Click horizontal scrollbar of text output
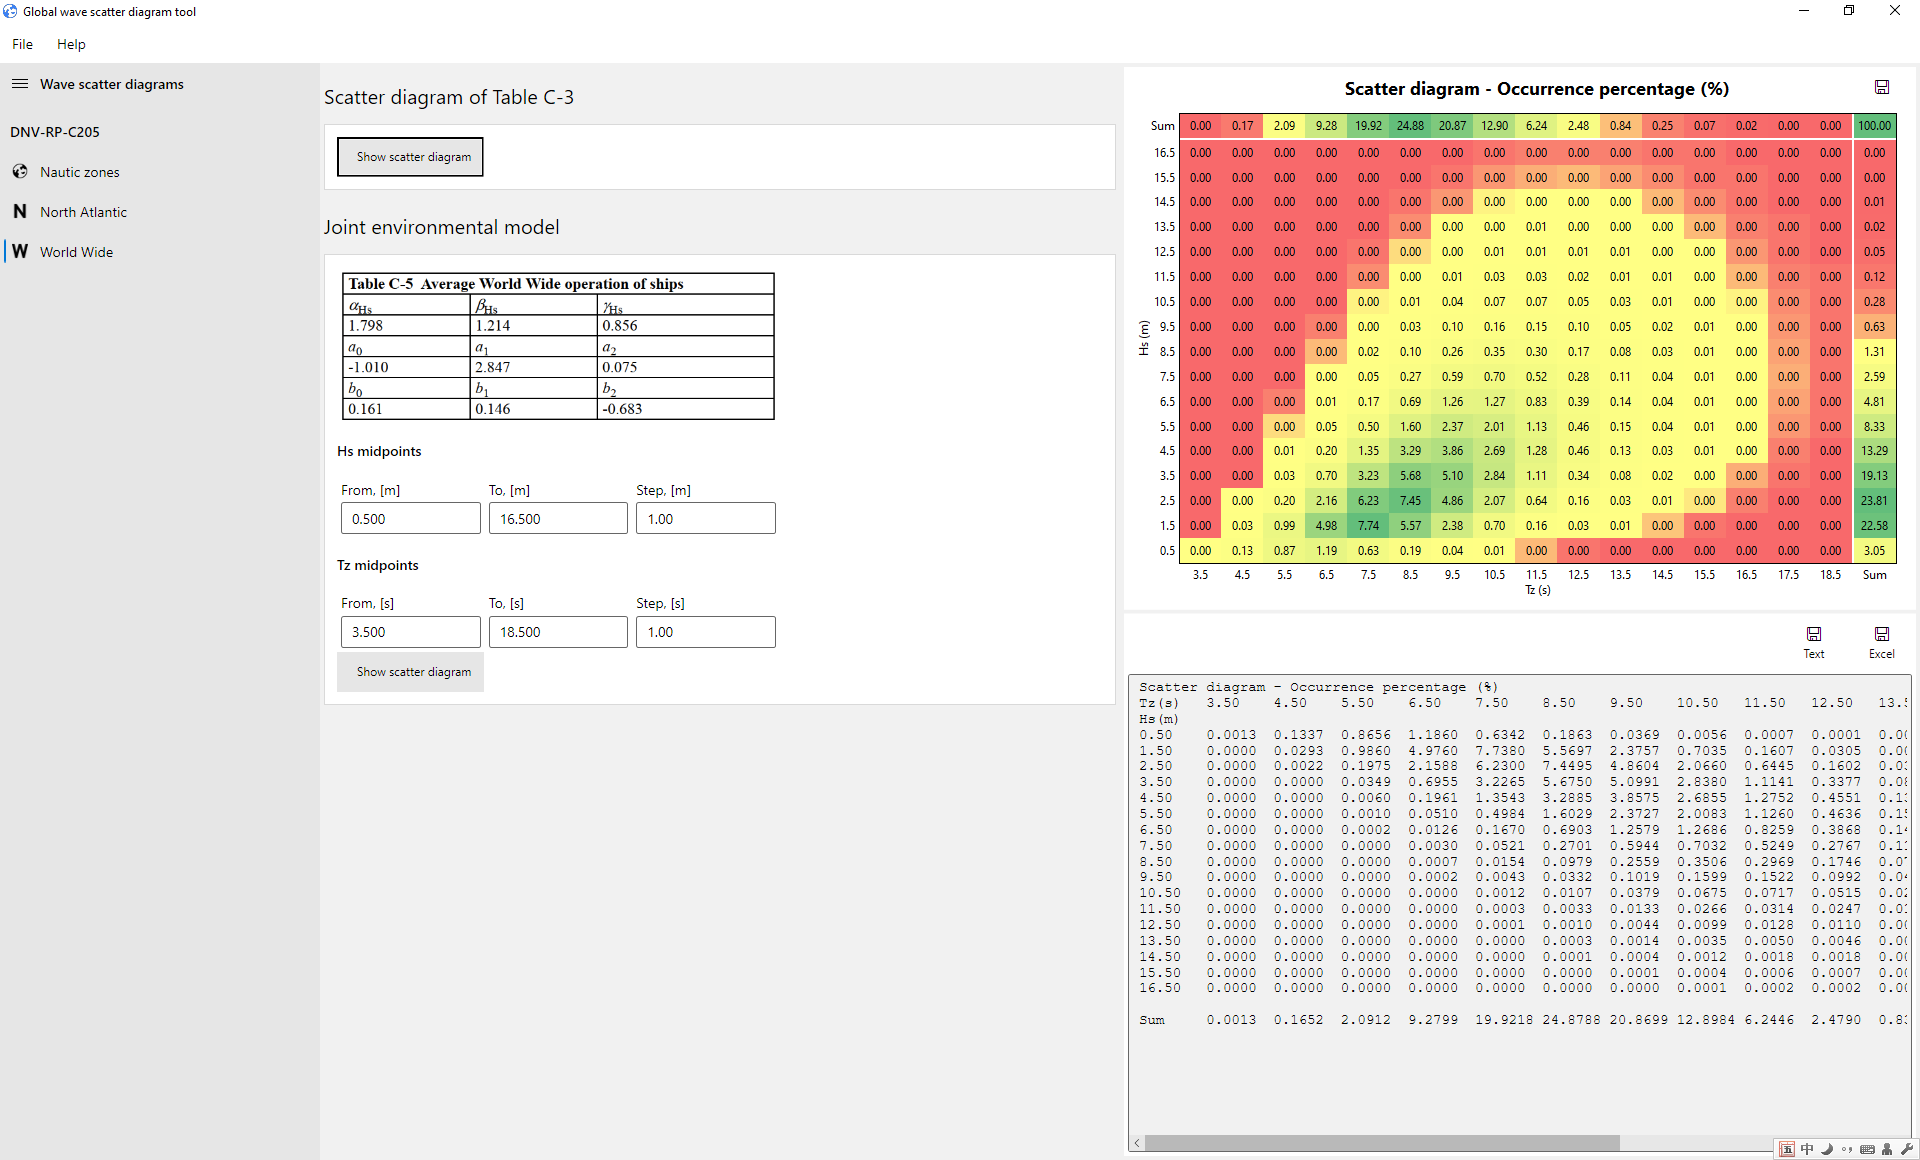The height and width of the screenshot is (1160, 1920). point(1381,1143)
